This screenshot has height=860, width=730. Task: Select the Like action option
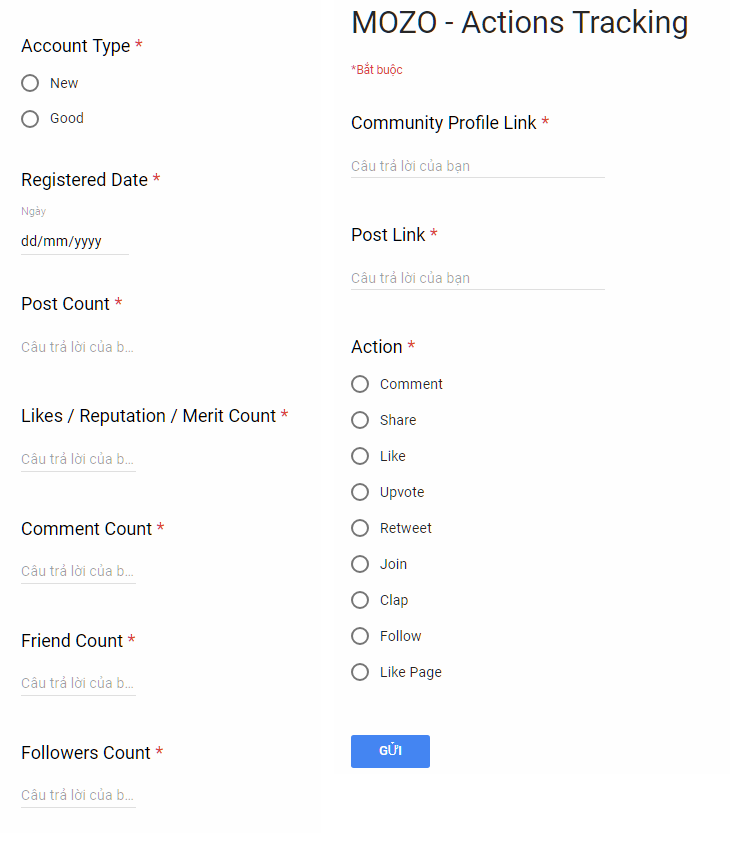(x=360, y=456)
